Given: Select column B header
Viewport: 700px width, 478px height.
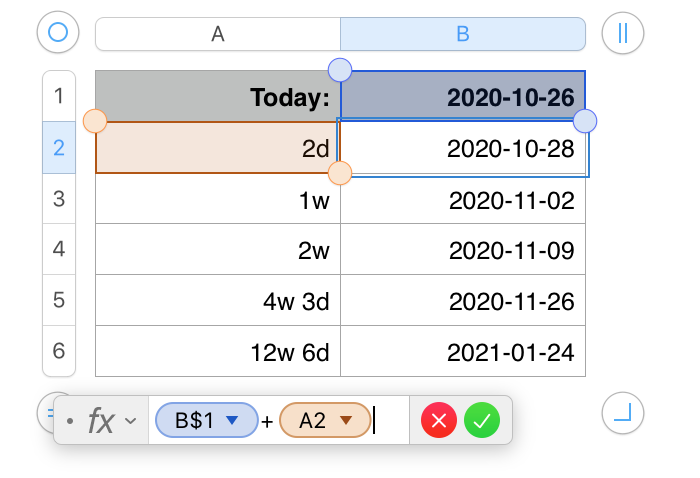Looking at the screenshot, I should tap(463, 34).
